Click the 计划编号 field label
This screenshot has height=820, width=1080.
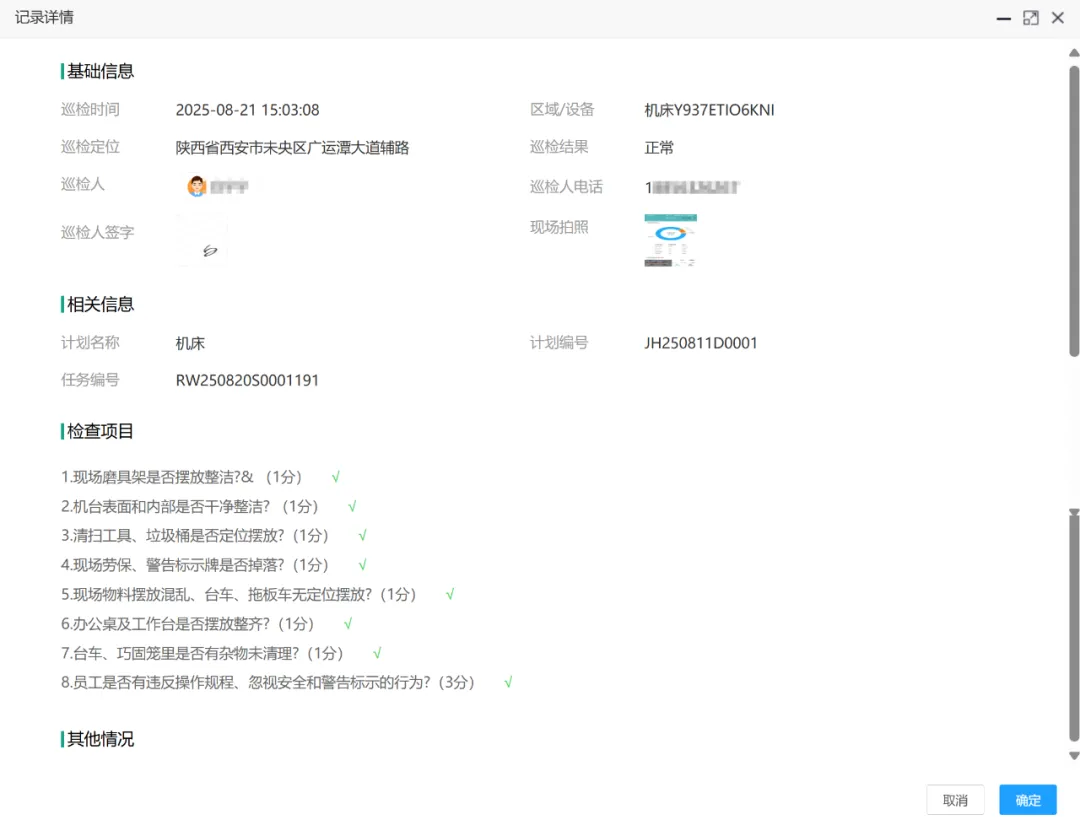pyautogui.click(x=559, y=342)
